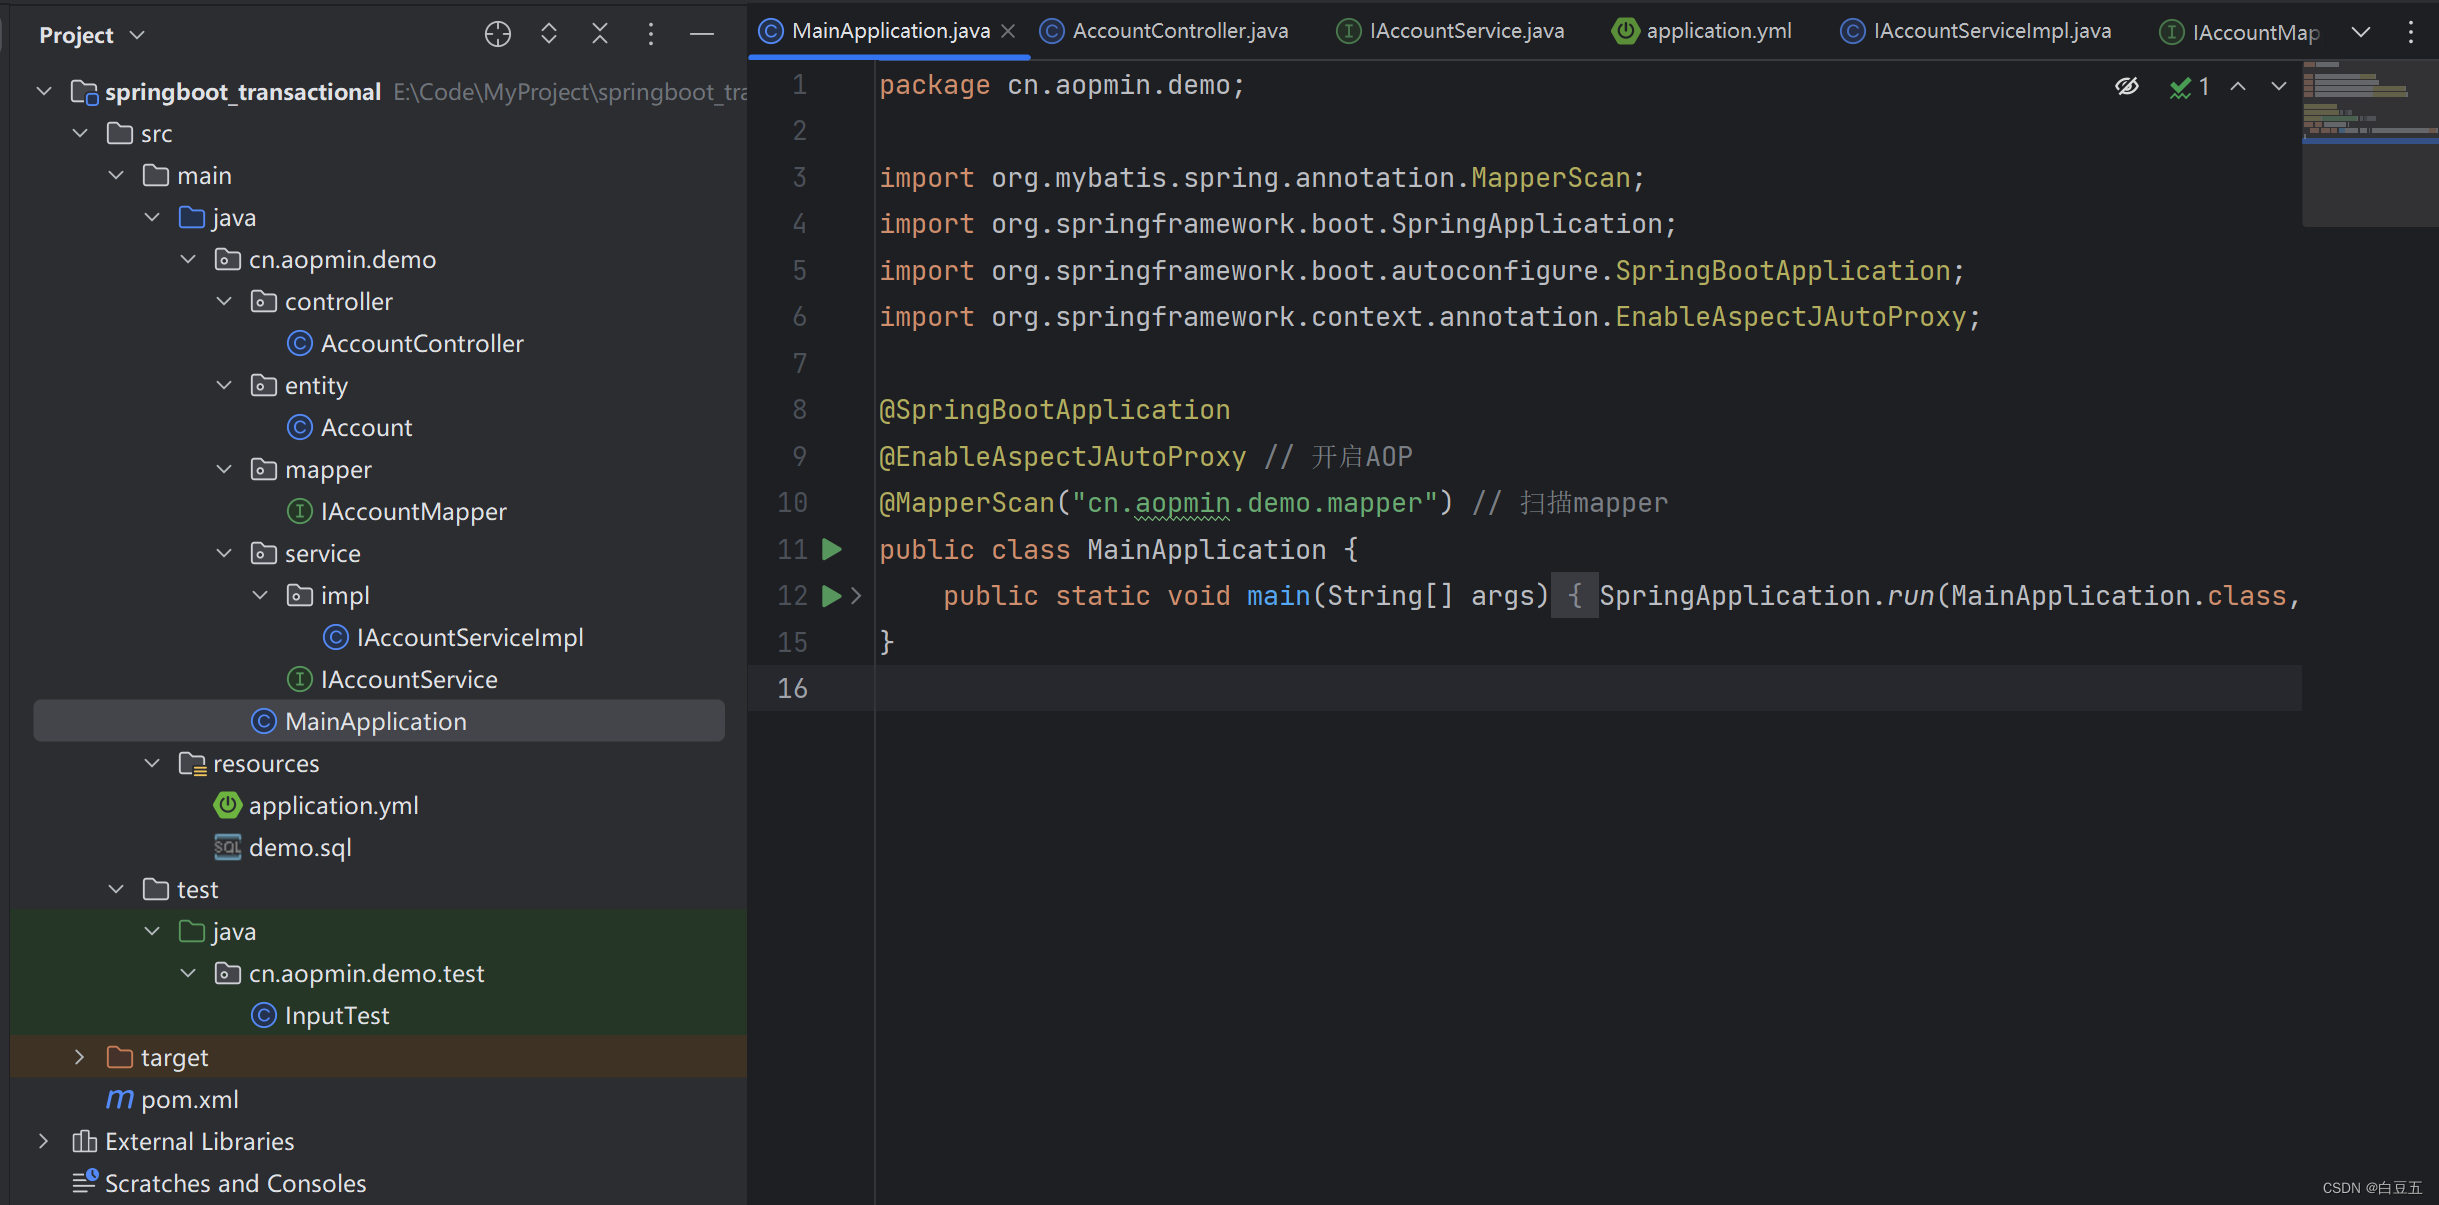Select MainApplication class in project tree
Image resolution: width=2439 pixels, height=1205 pixels.
click(x=380, y=721)
